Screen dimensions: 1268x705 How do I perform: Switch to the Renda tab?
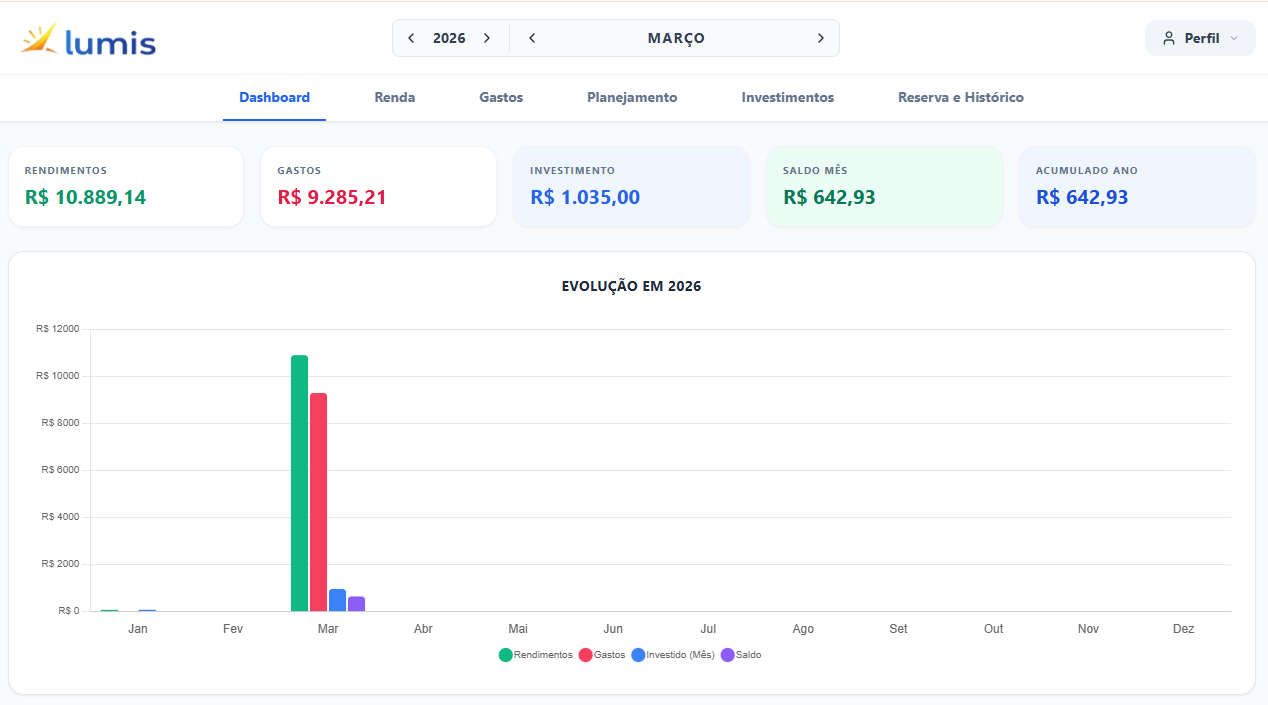(395, 98)
